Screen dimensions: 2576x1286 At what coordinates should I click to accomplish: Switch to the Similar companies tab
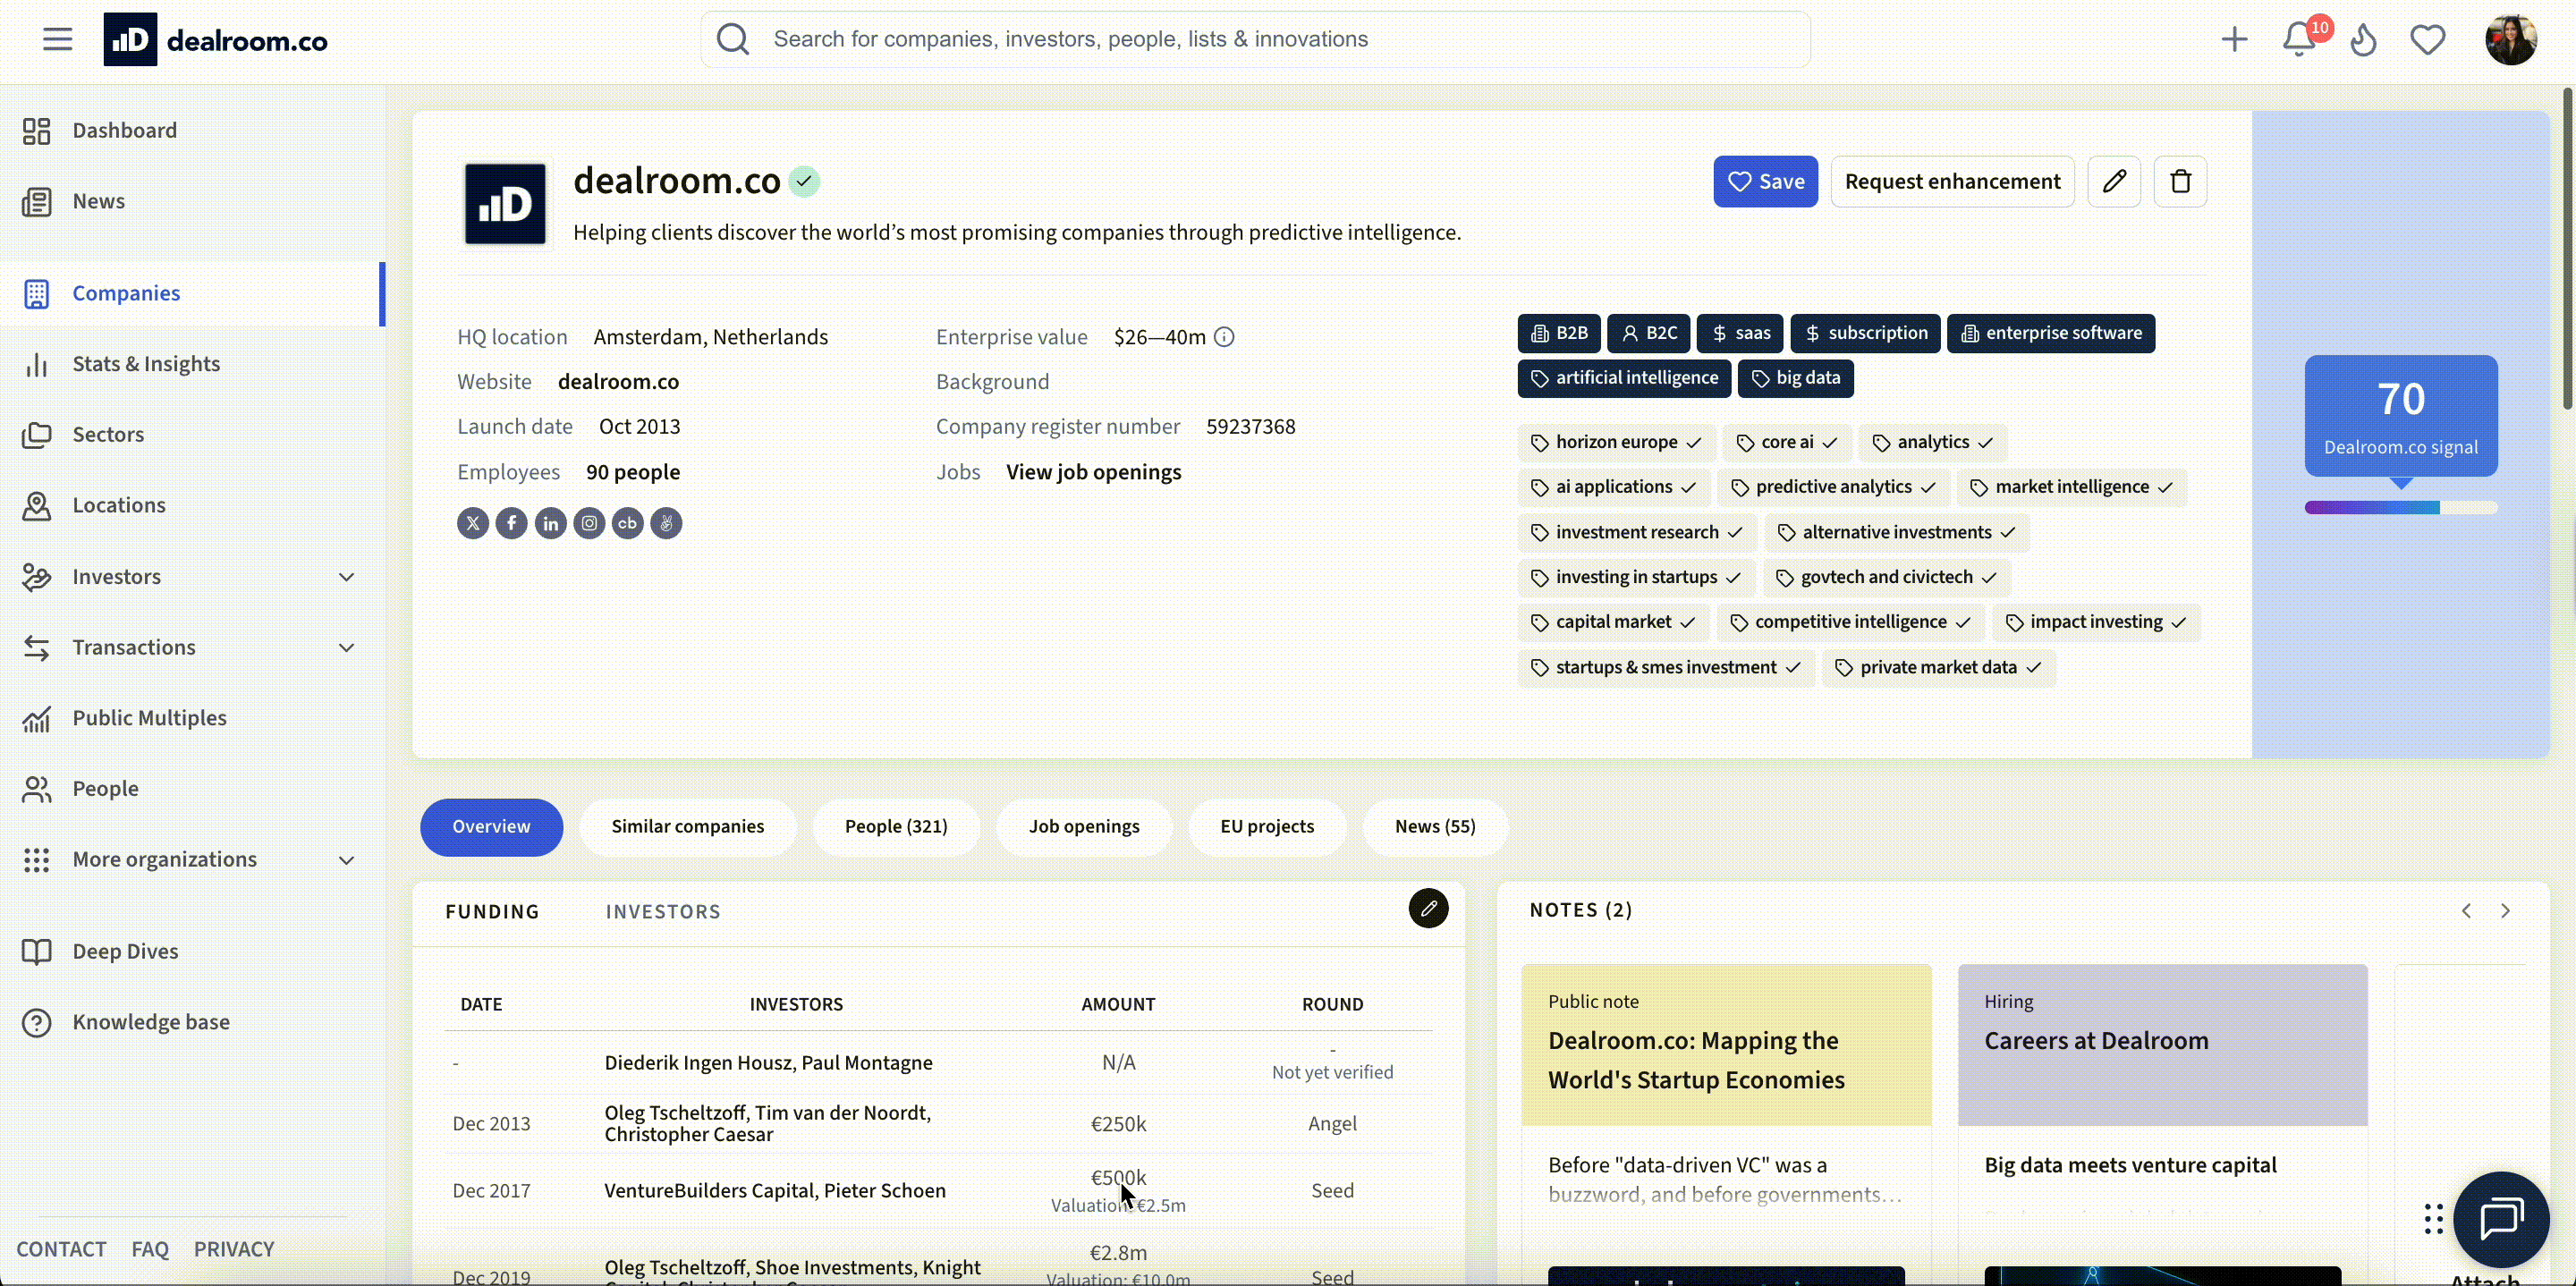(687, 826)
